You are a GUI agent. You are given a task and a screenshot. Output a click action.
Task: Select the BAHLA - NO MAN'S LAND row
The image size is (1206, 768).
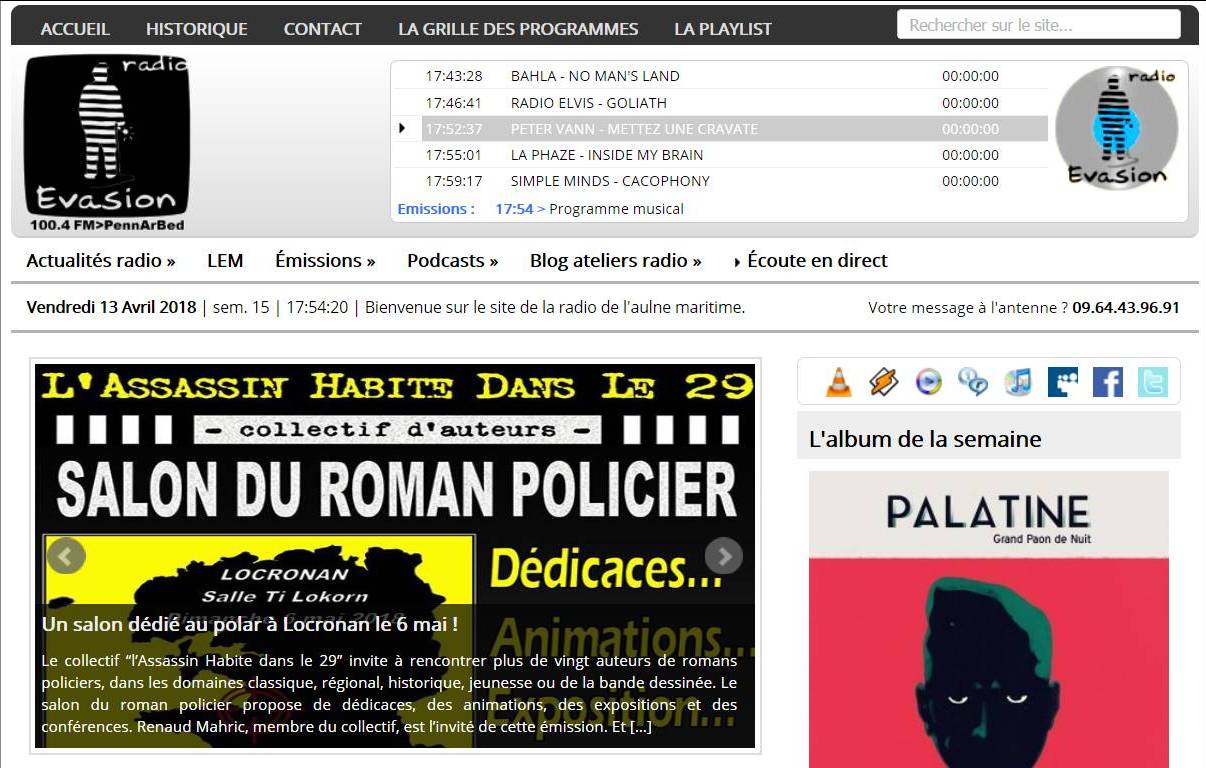point(721,76)
